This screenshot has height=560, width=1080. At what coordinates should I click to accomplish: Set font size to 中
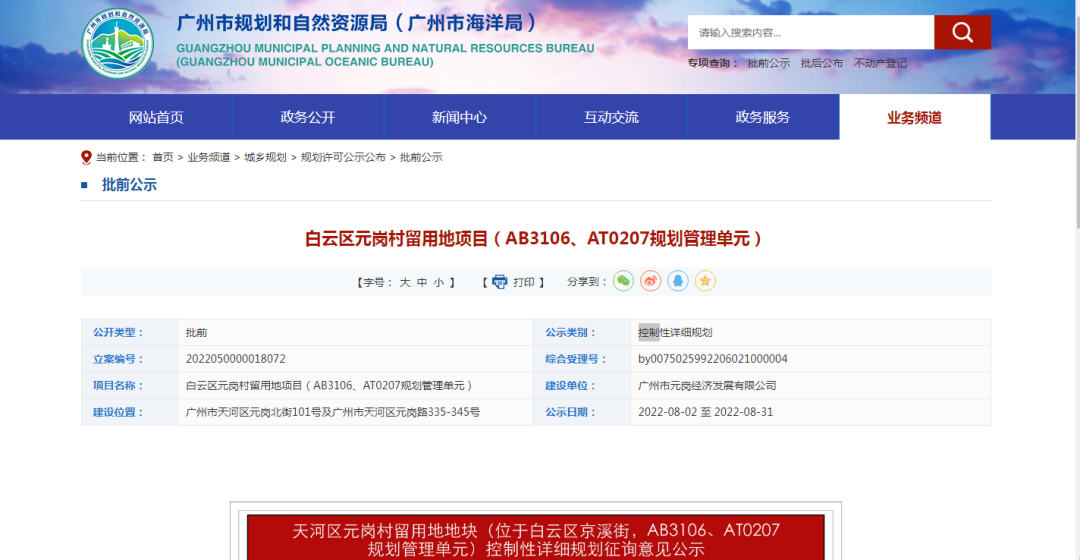pyautogui.click(x=422, y=282)
